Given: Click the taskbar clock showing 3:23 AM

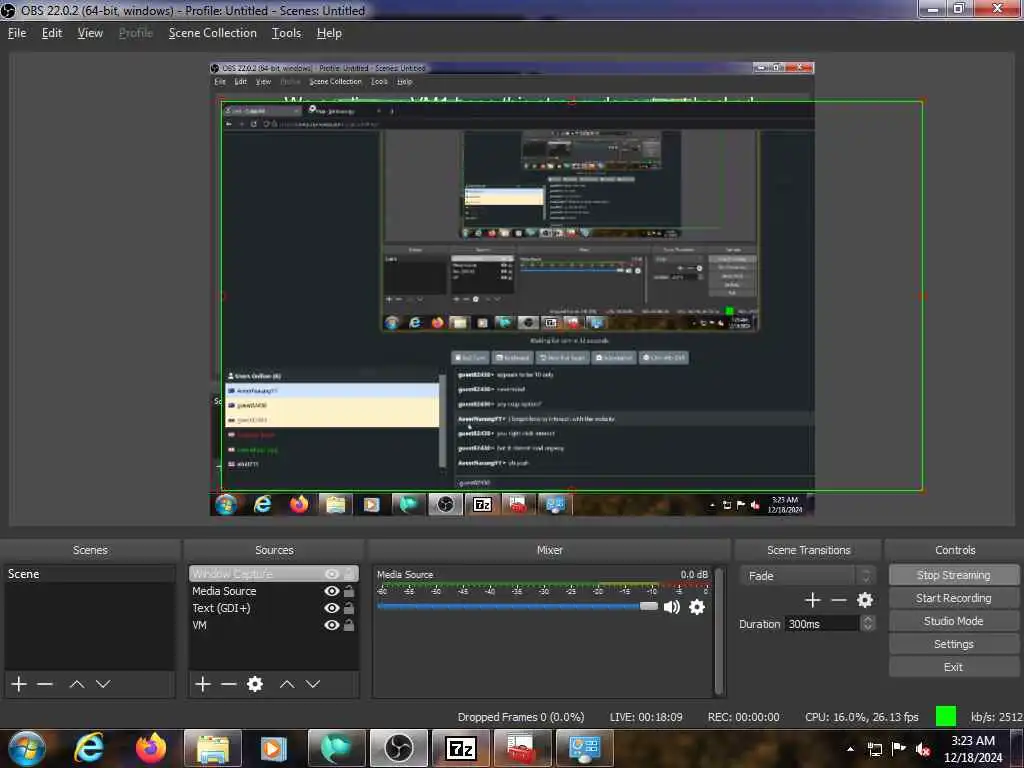Looking at the screenshot, I should (973, 749).
